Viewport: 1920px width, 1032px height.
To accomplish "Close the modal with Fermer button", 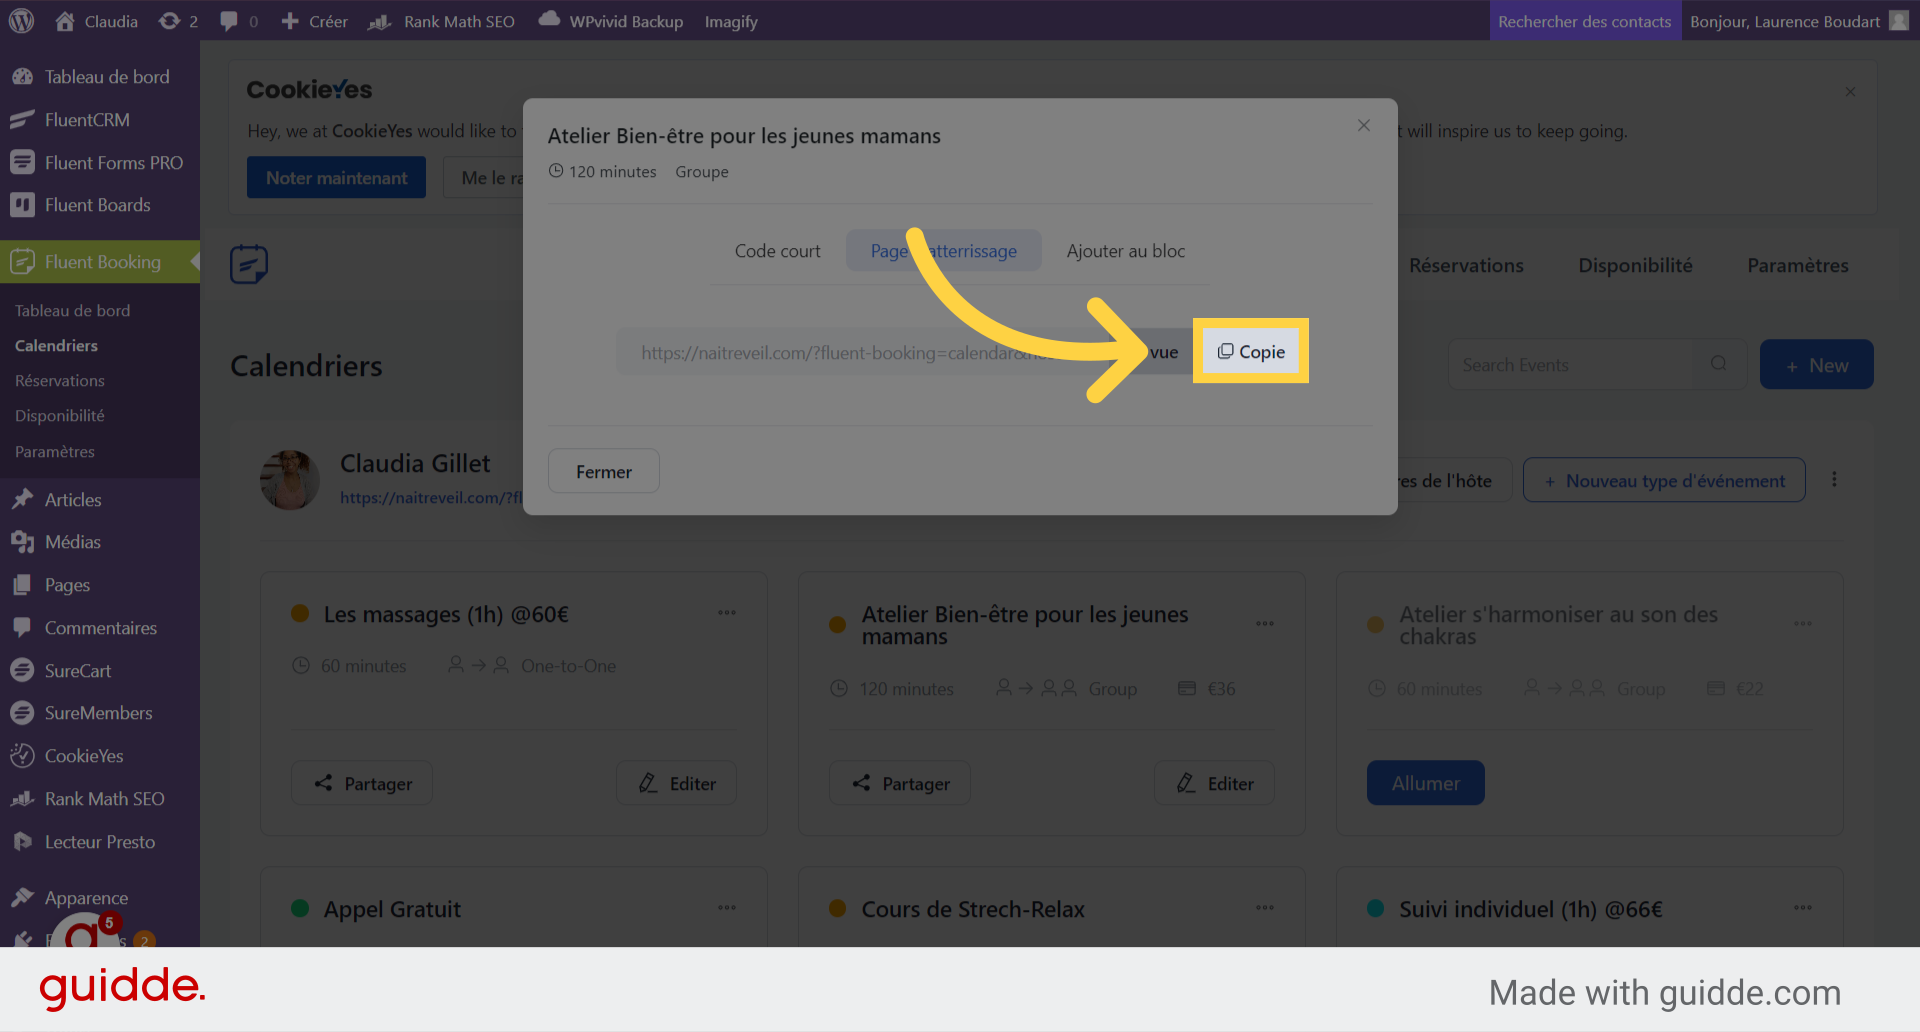I will tap(604, 471).
